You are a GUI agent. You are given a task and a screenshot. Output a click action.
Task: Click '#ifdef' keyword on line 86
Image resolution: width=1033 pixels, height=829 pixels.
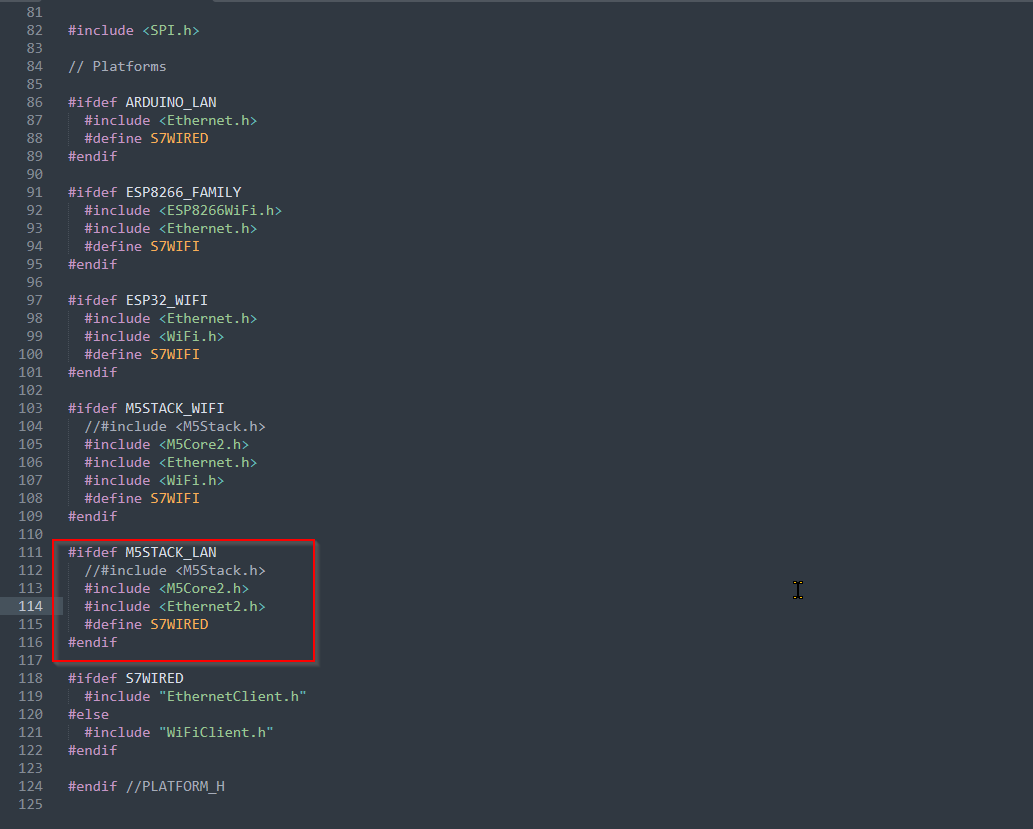(92, 102)
